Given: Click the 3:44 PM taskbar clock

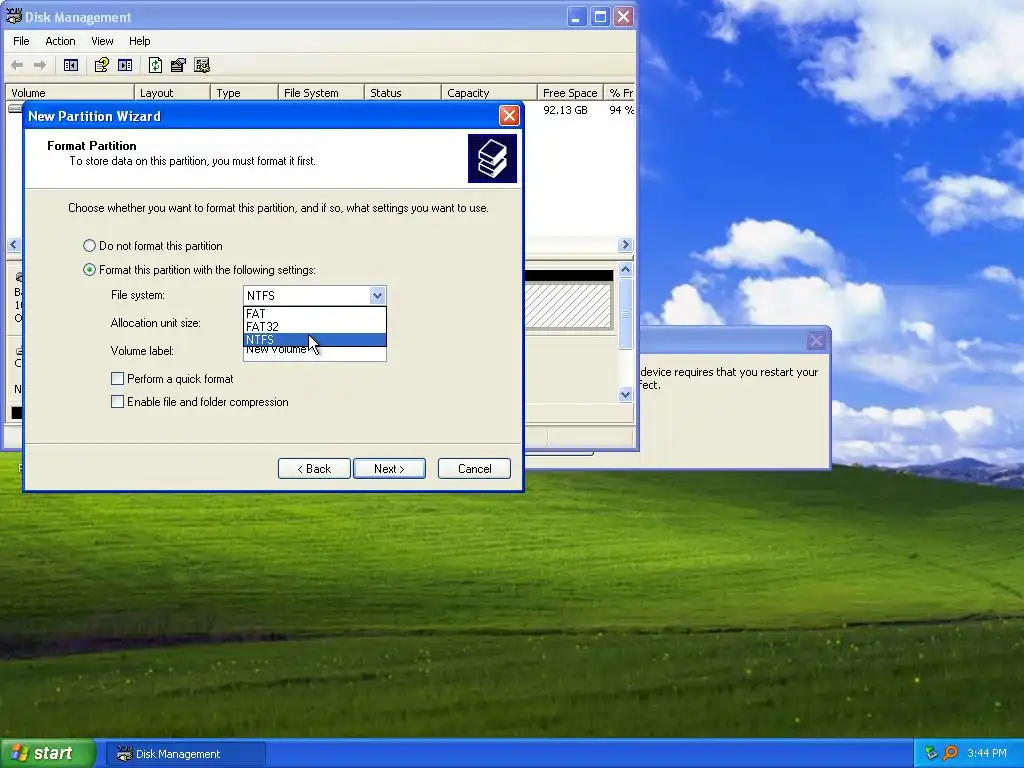Looking at the screenshot, I should tap(986, 753).
